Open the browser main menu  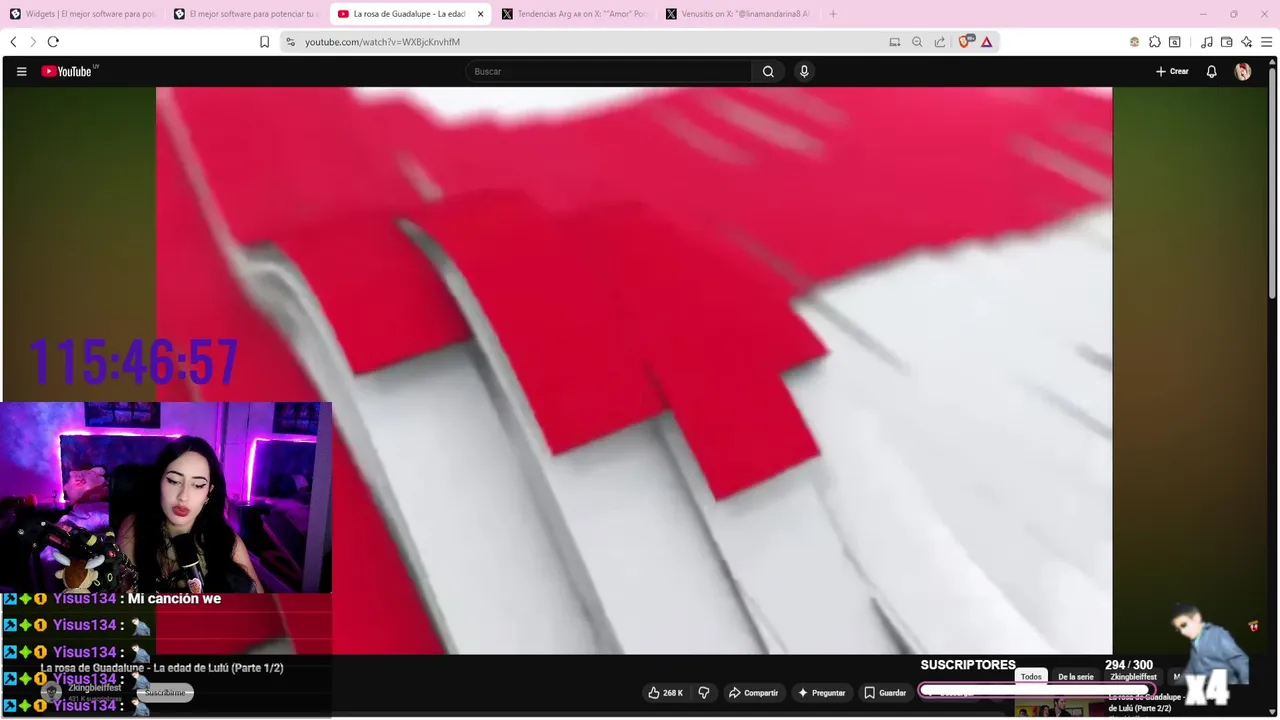click(1267, 42)
